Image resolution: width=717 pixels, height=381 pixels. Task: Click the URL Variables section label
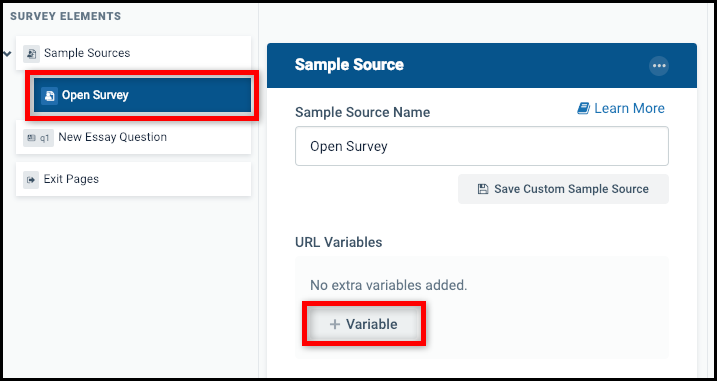click(x=339, y=242)
